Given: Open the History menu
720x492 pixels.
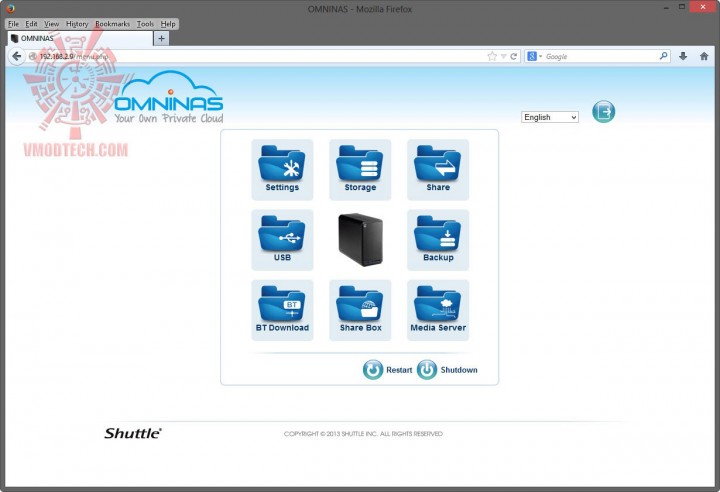Looking at the screenshot, I should click(77, 24).
